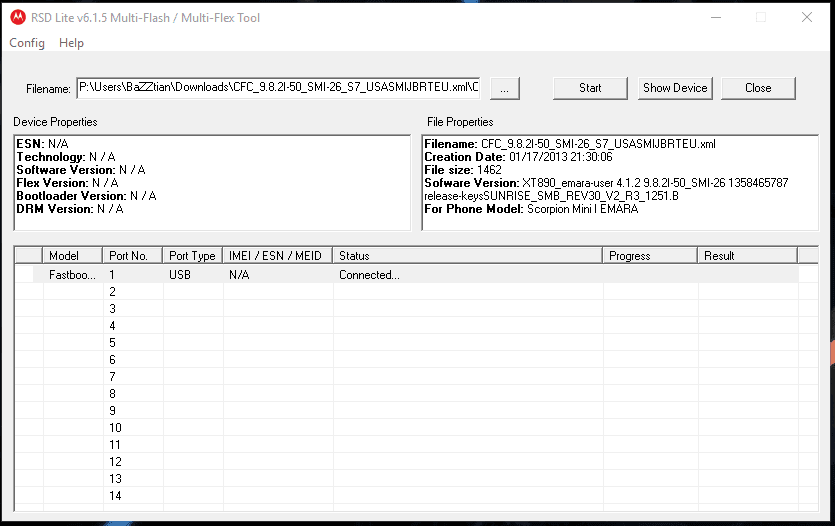Click the Status column header
This screenshot has width=835, height=526.
click(468, 256)
